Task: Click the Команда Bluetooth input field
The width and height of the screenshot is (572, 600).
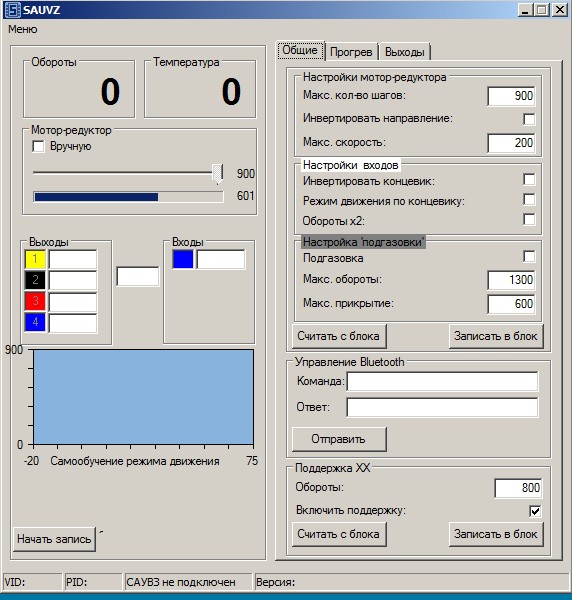Action: pyautogui.click(x=442, y=382)
